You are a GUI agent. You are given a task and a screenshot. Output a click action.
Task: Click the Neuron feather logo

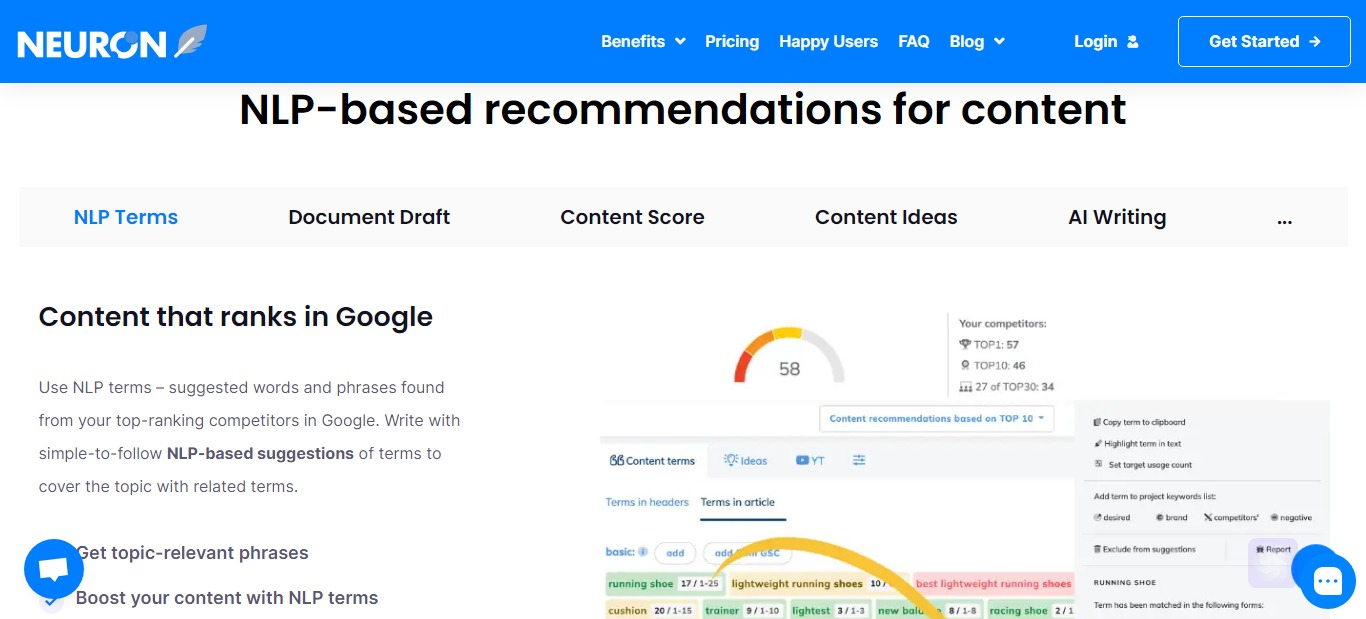pos(112,42)
